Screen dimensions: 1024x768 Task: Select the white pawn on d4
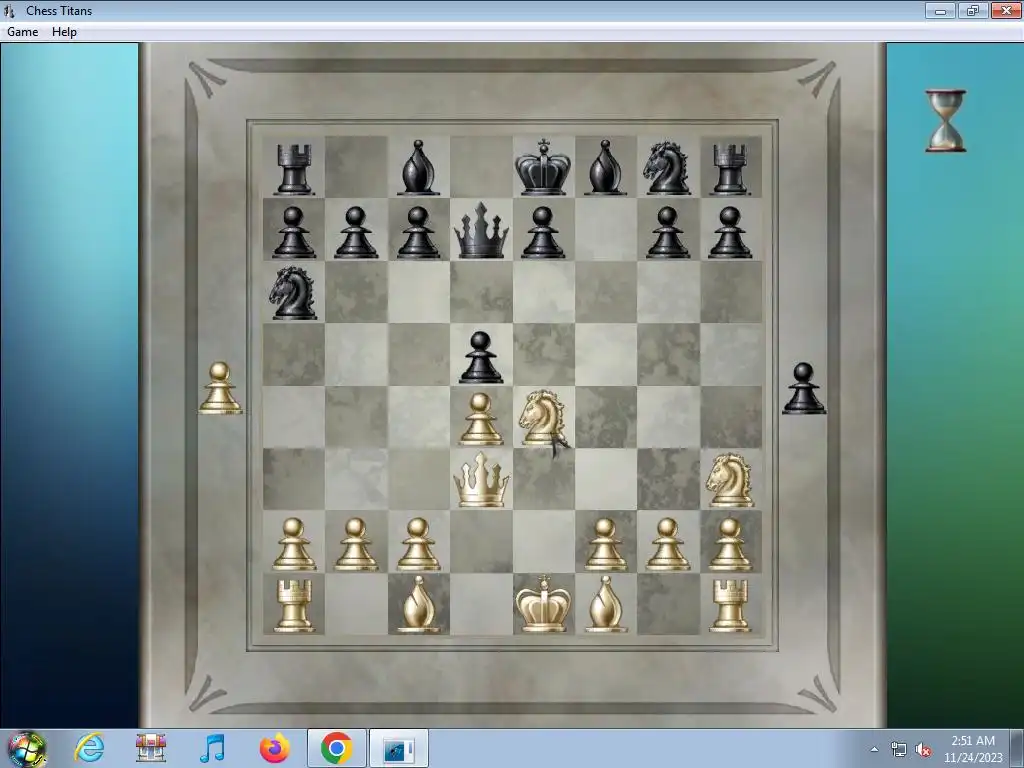pyautogui.click(x=481, y=419)
